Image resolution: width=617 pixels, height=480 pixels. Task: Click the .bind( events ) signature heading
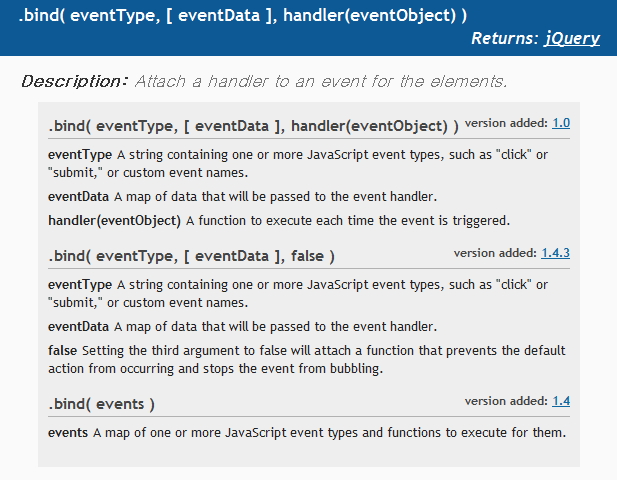[x=101, y=404]
